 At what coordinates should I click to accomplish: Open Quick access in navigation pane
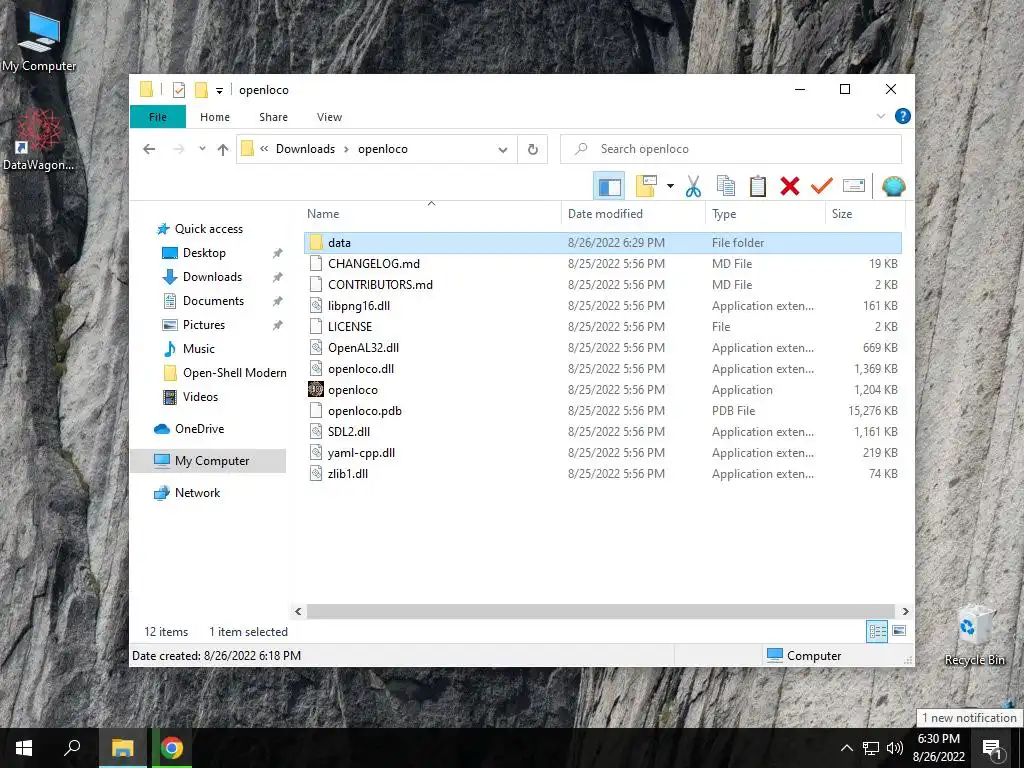click(x=208, y=229)
